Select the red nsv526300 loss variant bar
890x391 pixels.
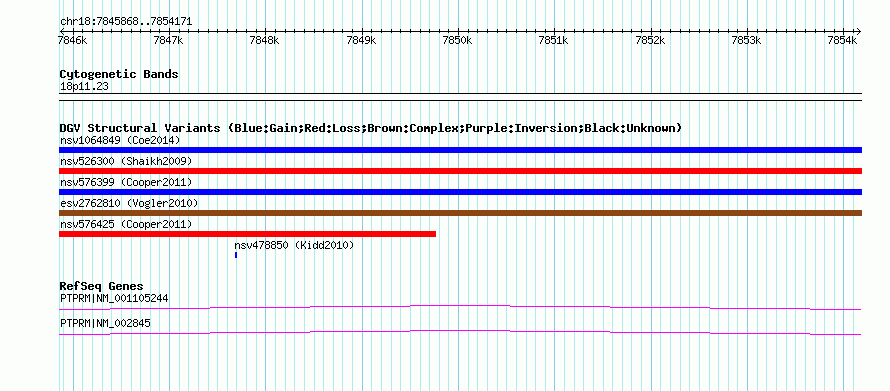(460, 171)
